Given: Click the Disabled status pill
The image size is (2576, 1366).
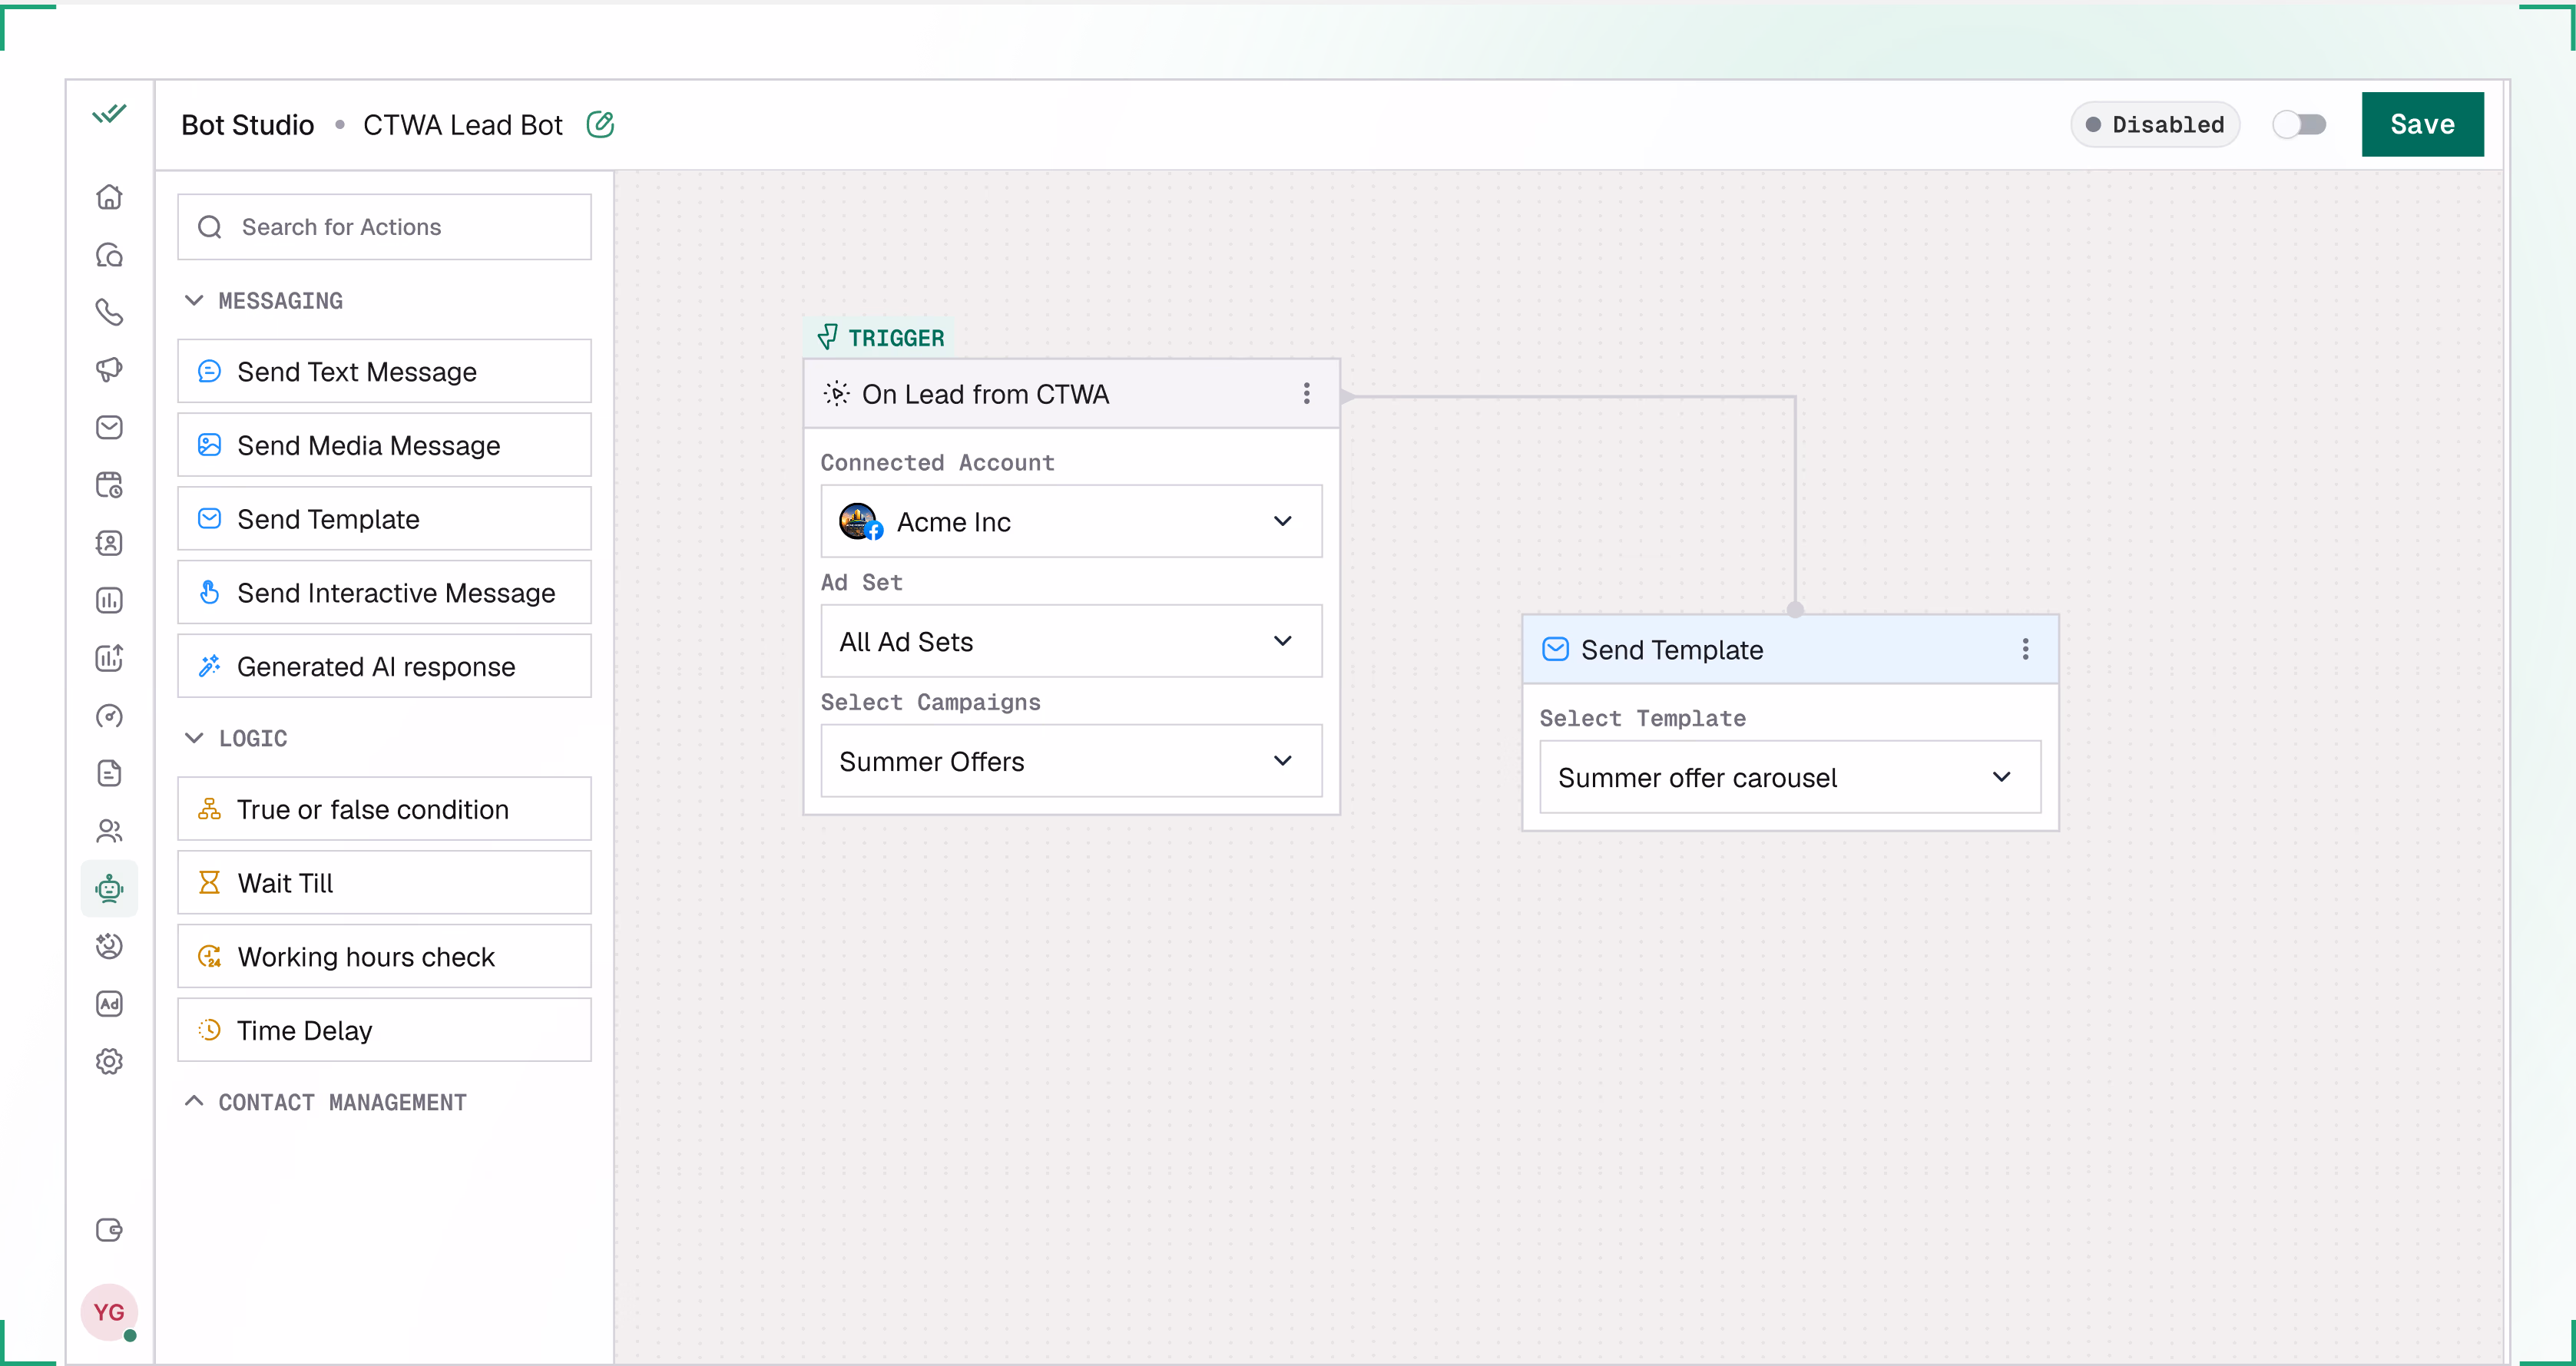Looking at the screenshot, I should [x=2155, y=124].
